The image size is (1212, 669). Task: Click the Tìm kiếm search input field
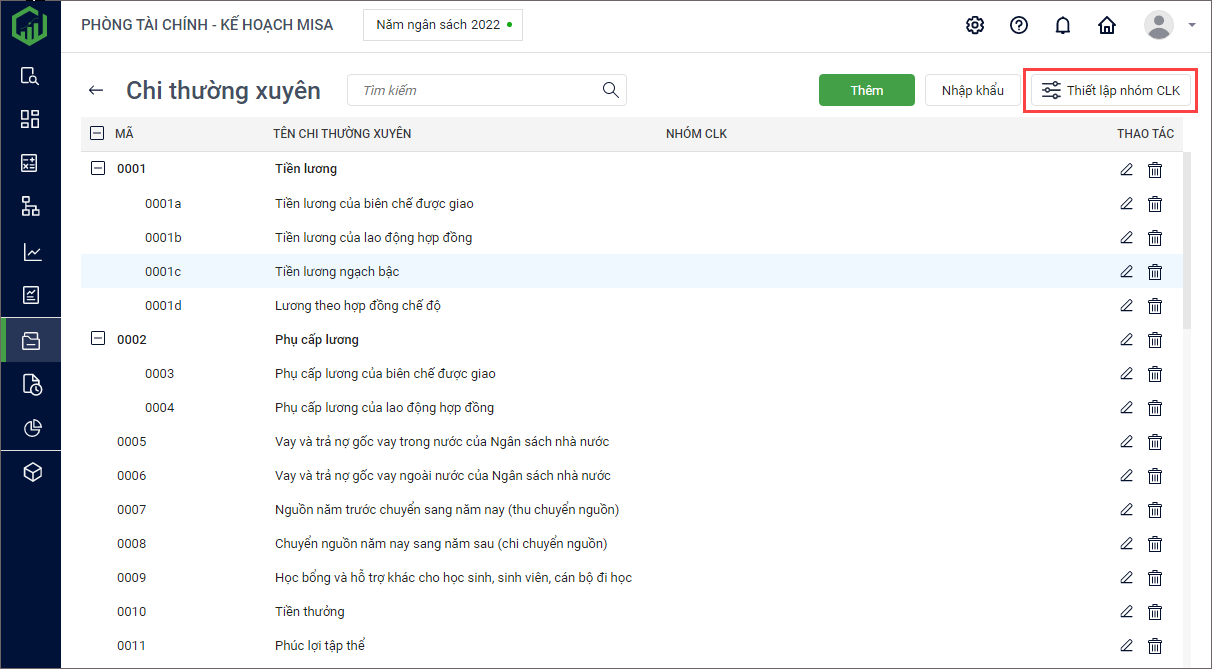475,91
